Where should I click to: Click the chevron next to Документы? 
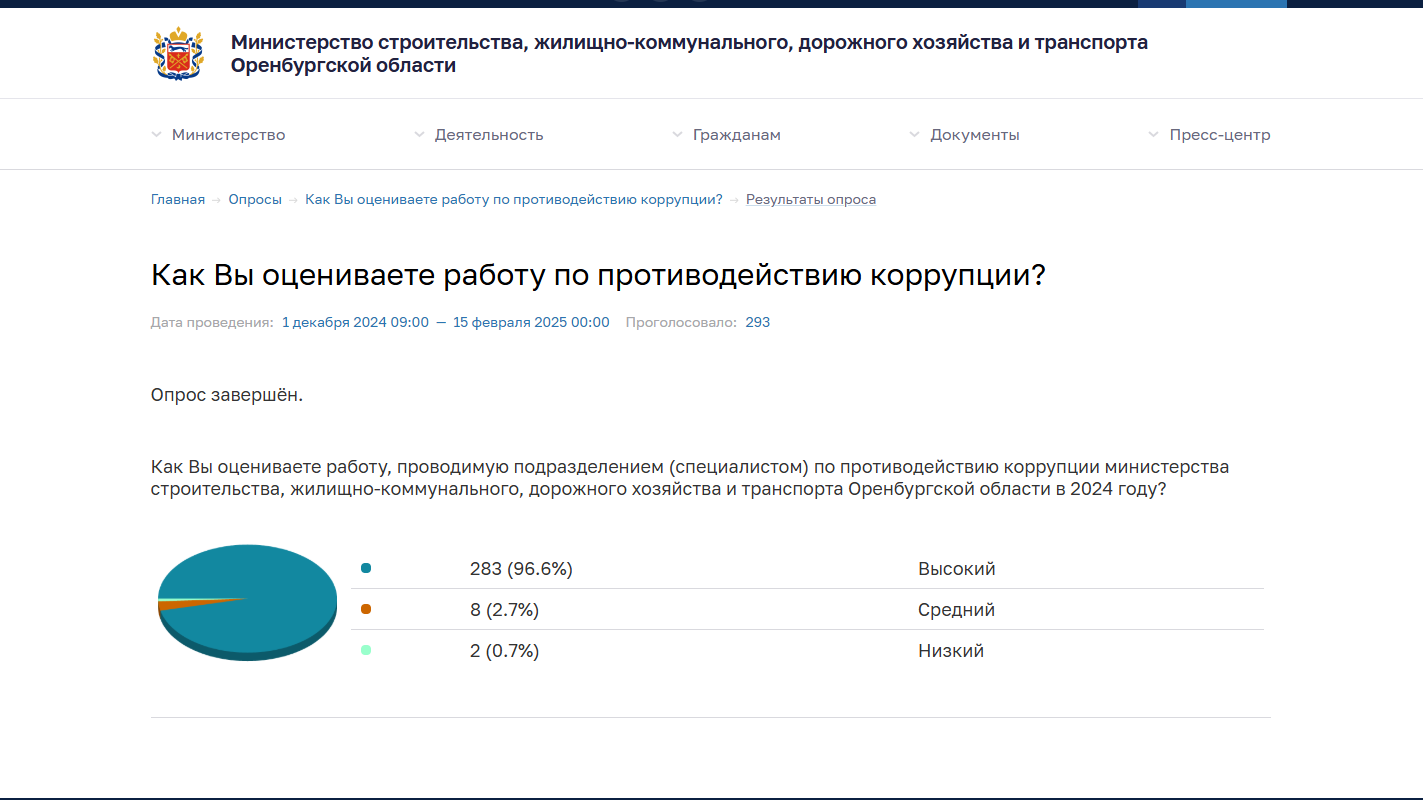point(914,135)
